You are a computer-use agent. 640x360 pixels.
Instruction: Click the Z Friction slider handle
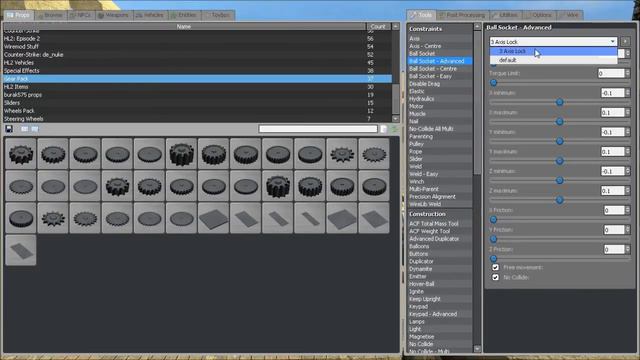pos(493,258)
